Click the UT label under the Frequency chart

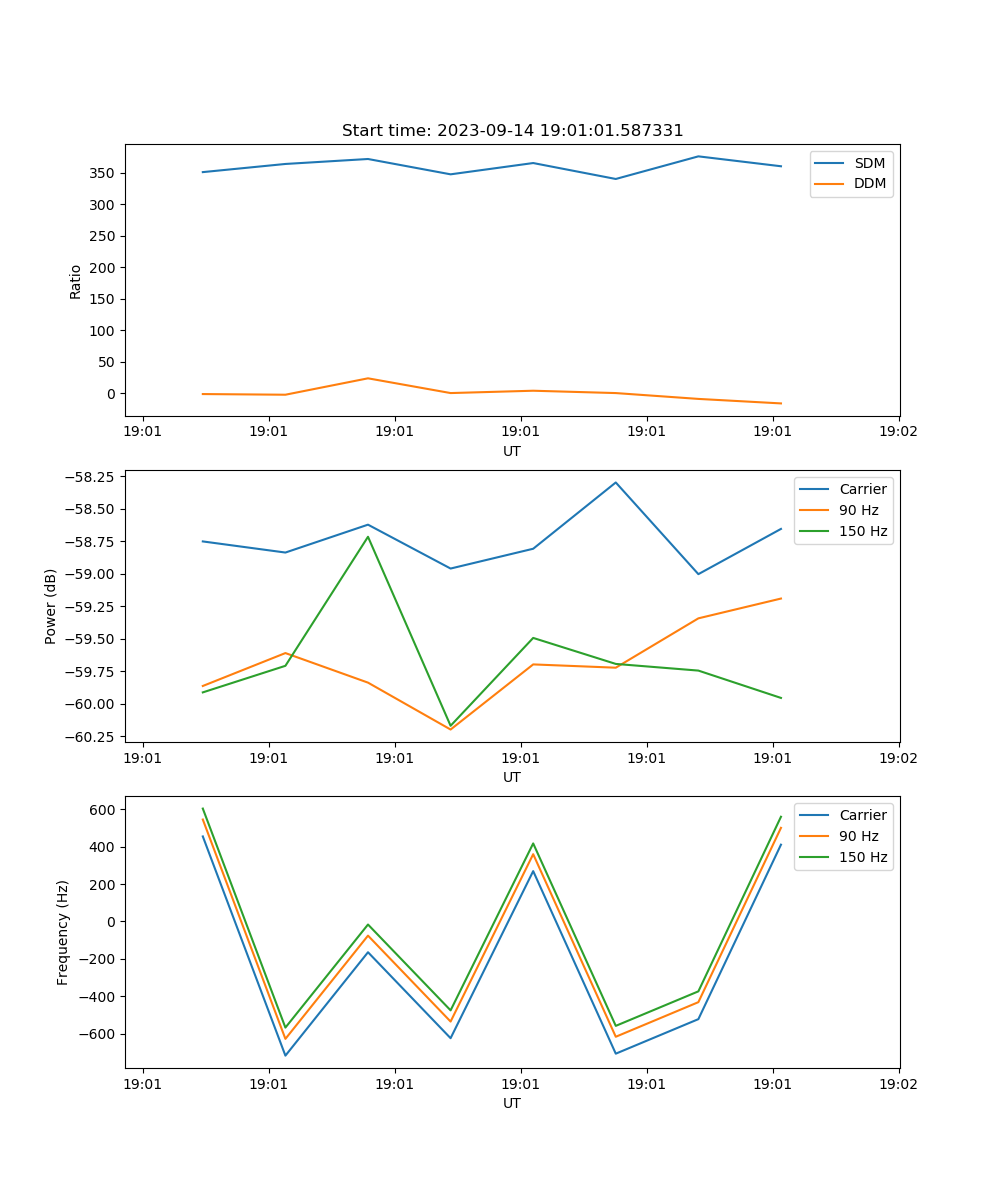pyautogui.click(x=512, y=1103)
